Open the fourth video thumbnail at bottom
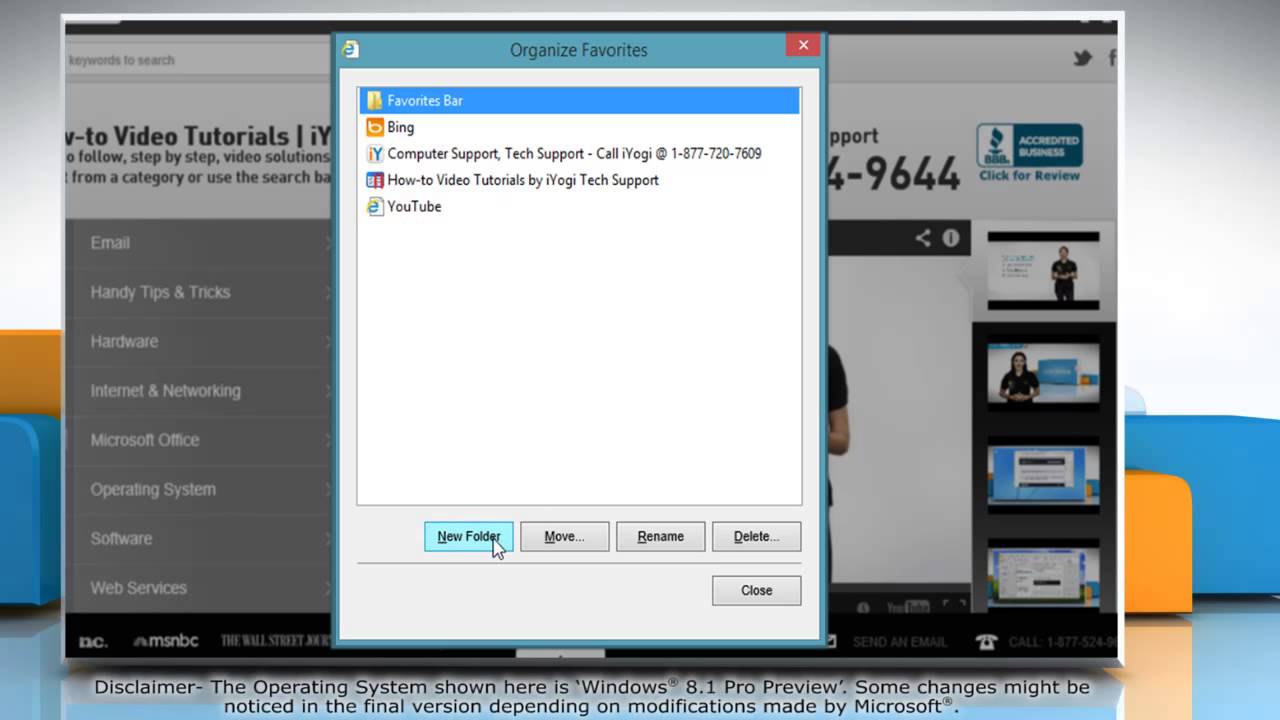 (x=1043, y=575)
